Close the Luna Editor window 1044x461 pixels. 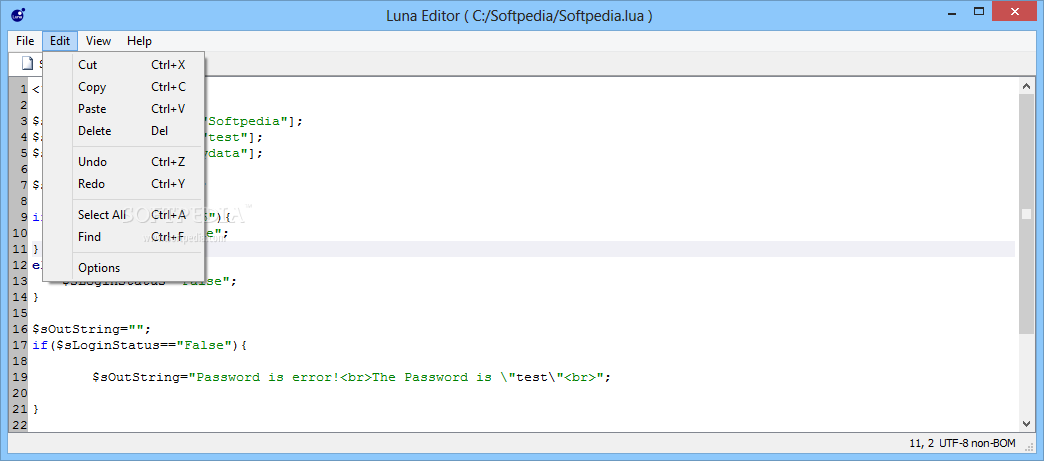click(x=1015, y=11)
